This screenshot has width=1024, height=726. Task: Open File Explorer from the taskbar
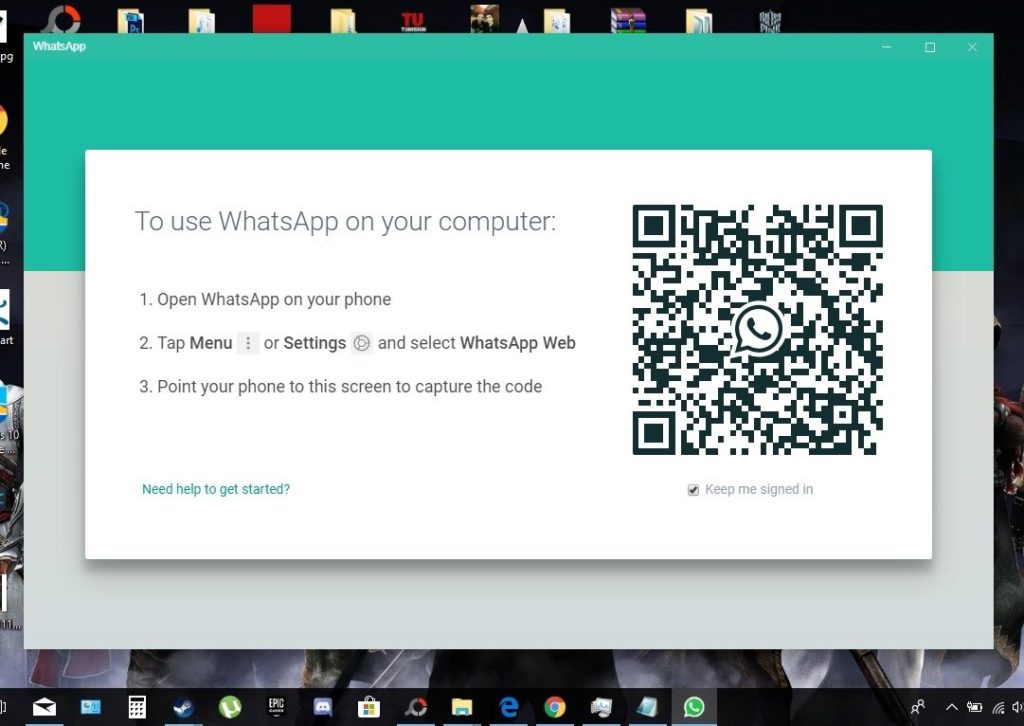tap(462, 707)
